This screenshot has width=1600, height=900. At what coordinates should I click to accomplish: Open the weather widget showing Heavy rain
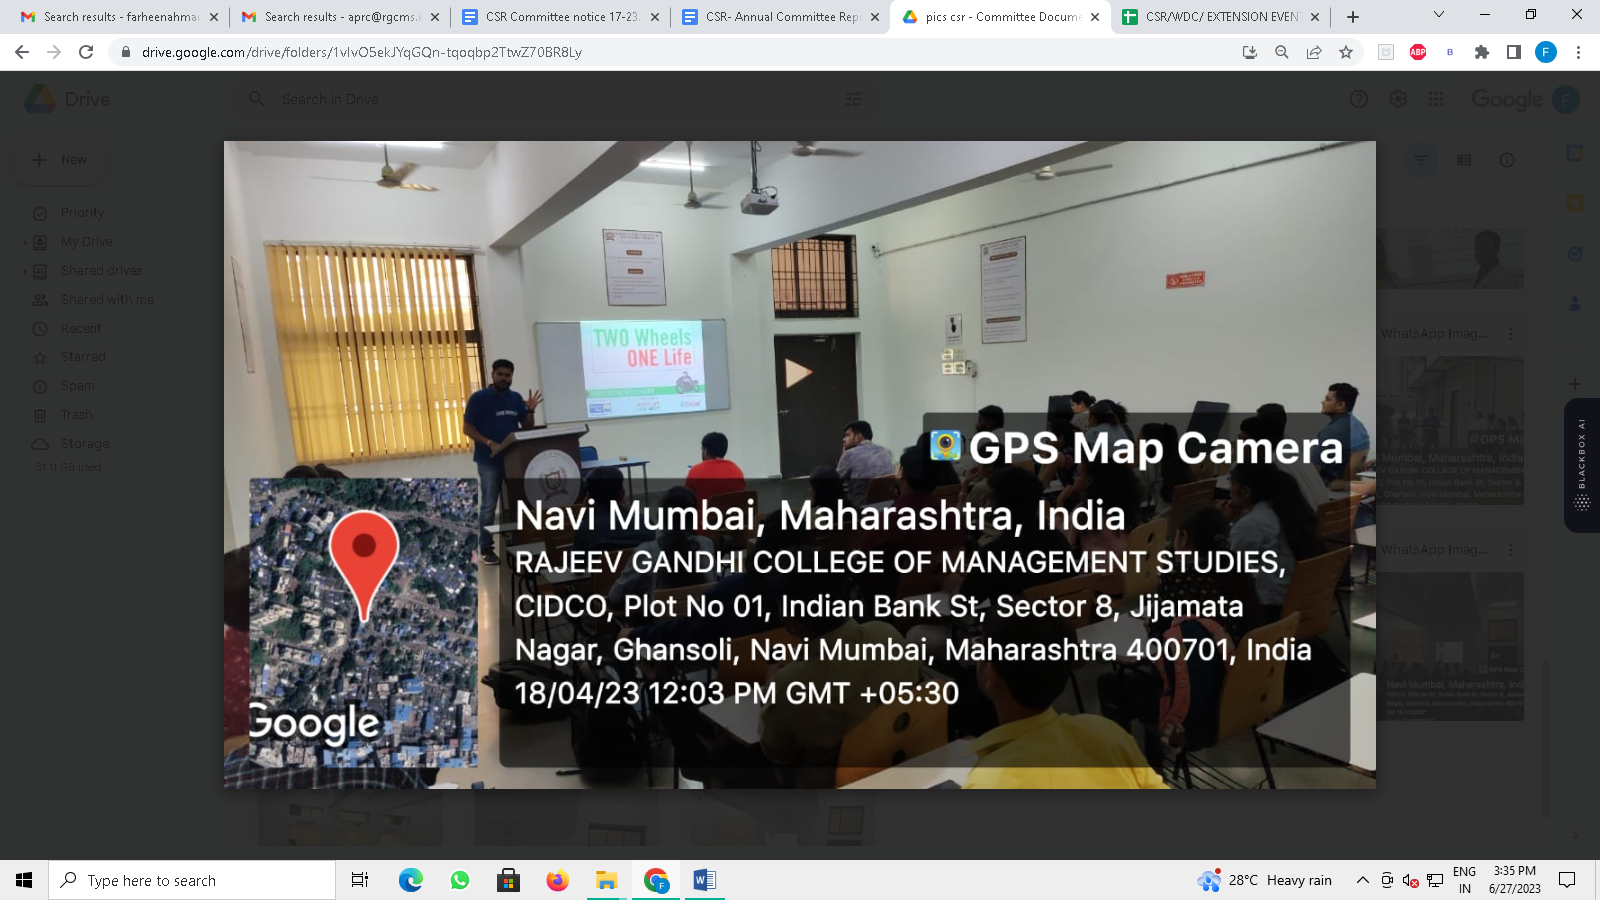1265,880
